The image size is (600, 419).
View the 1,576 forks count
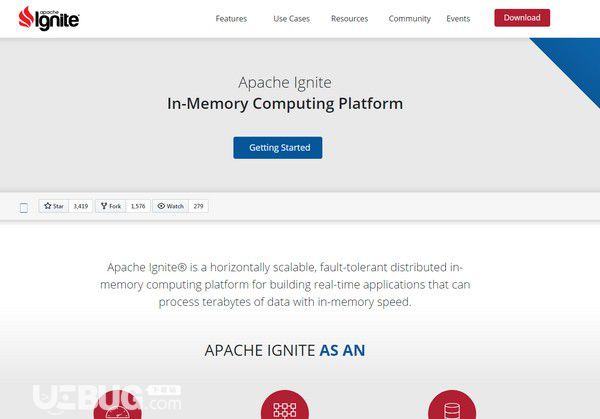[x=138, y=206]
